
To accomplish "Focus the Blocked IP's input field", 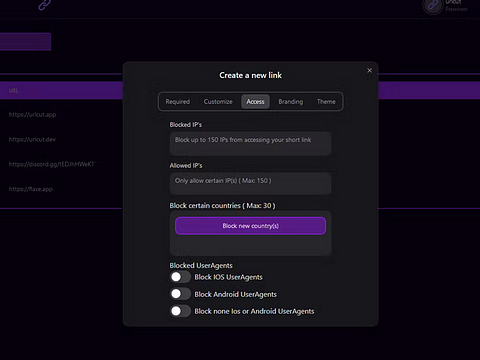I will tap(251, 144).
